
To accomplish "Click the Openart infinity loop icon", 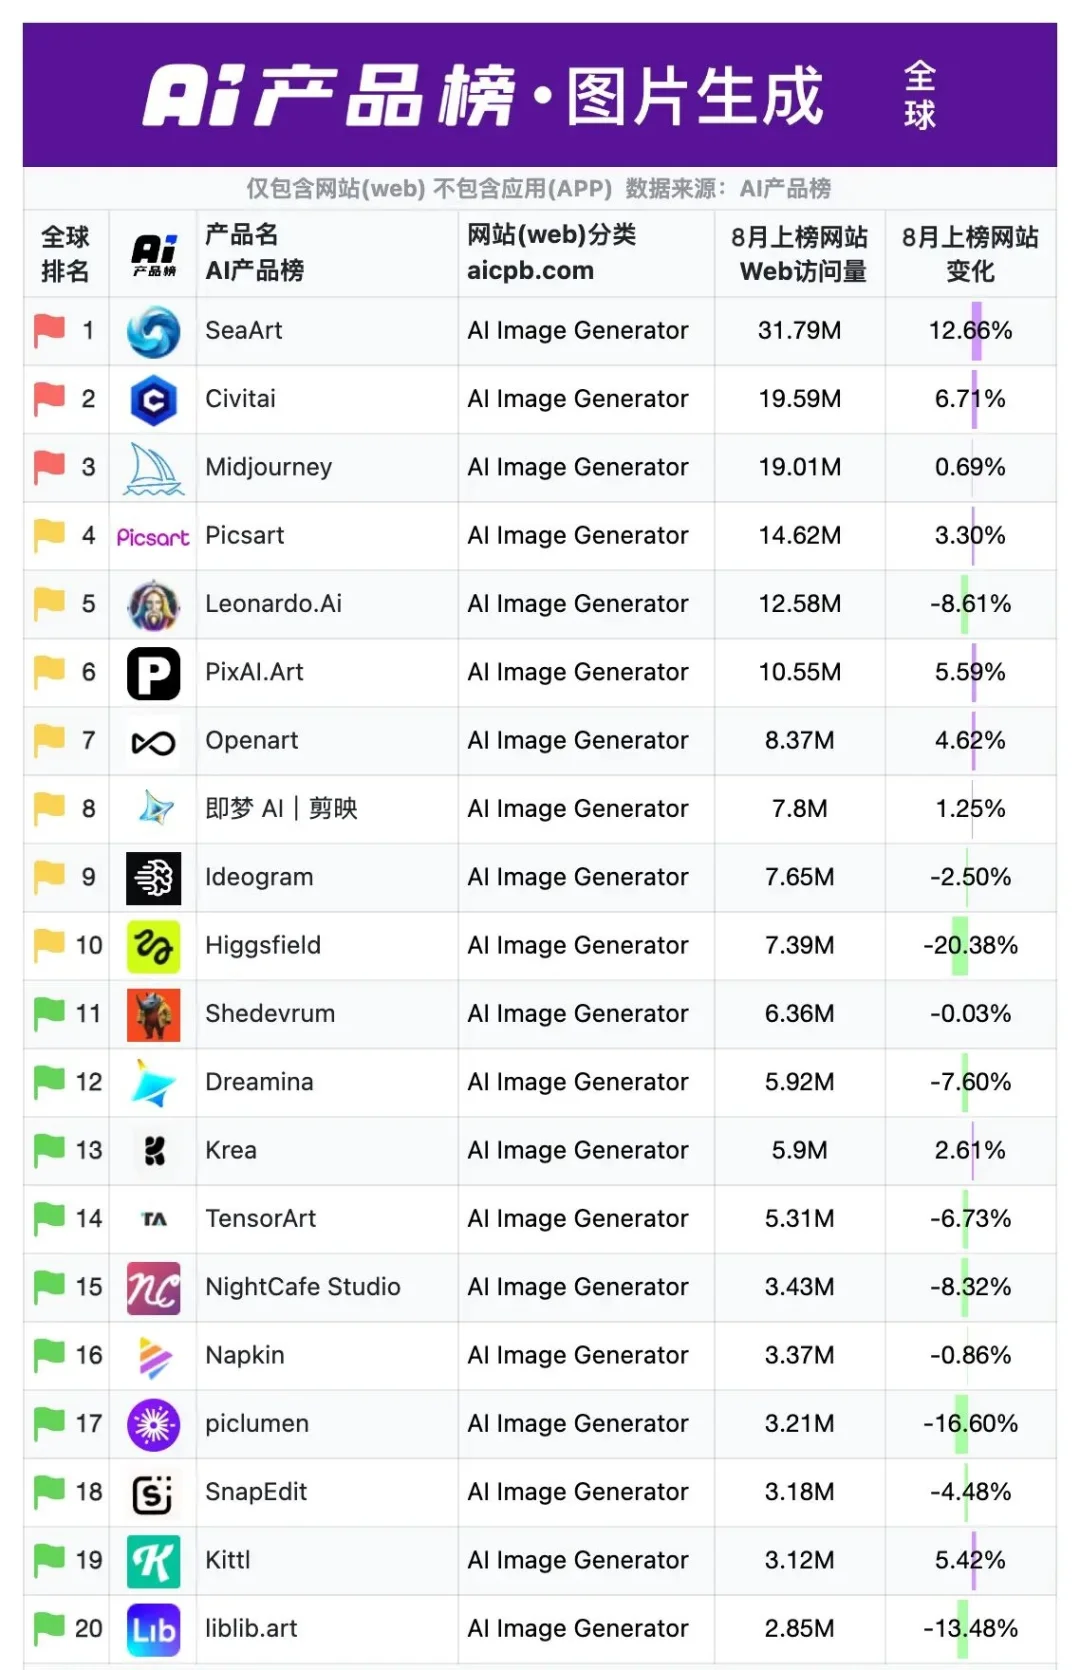I will click(154, 742).
